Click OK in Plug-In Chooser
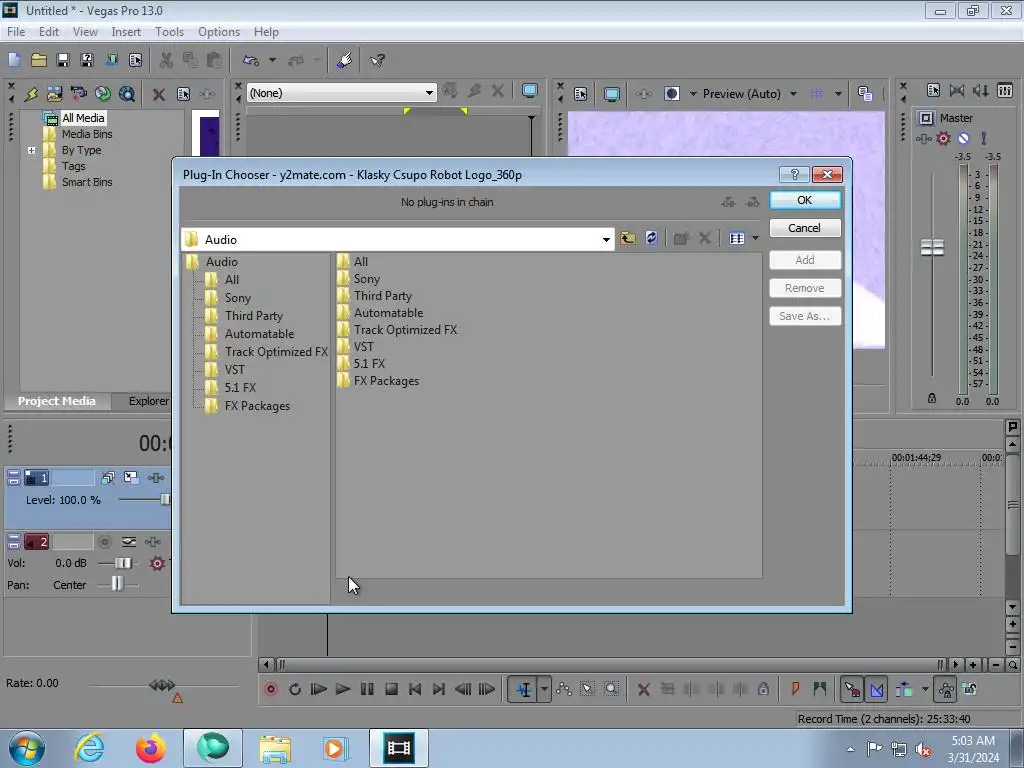The width and height of the screenshot is (1024, 768). 805,200
